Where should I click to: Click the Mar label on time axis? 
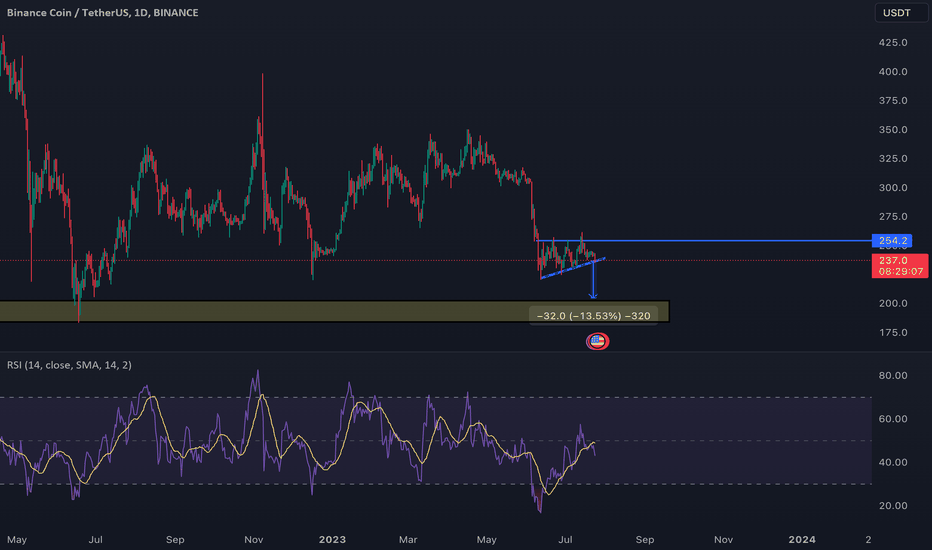[x=408, y=540]
